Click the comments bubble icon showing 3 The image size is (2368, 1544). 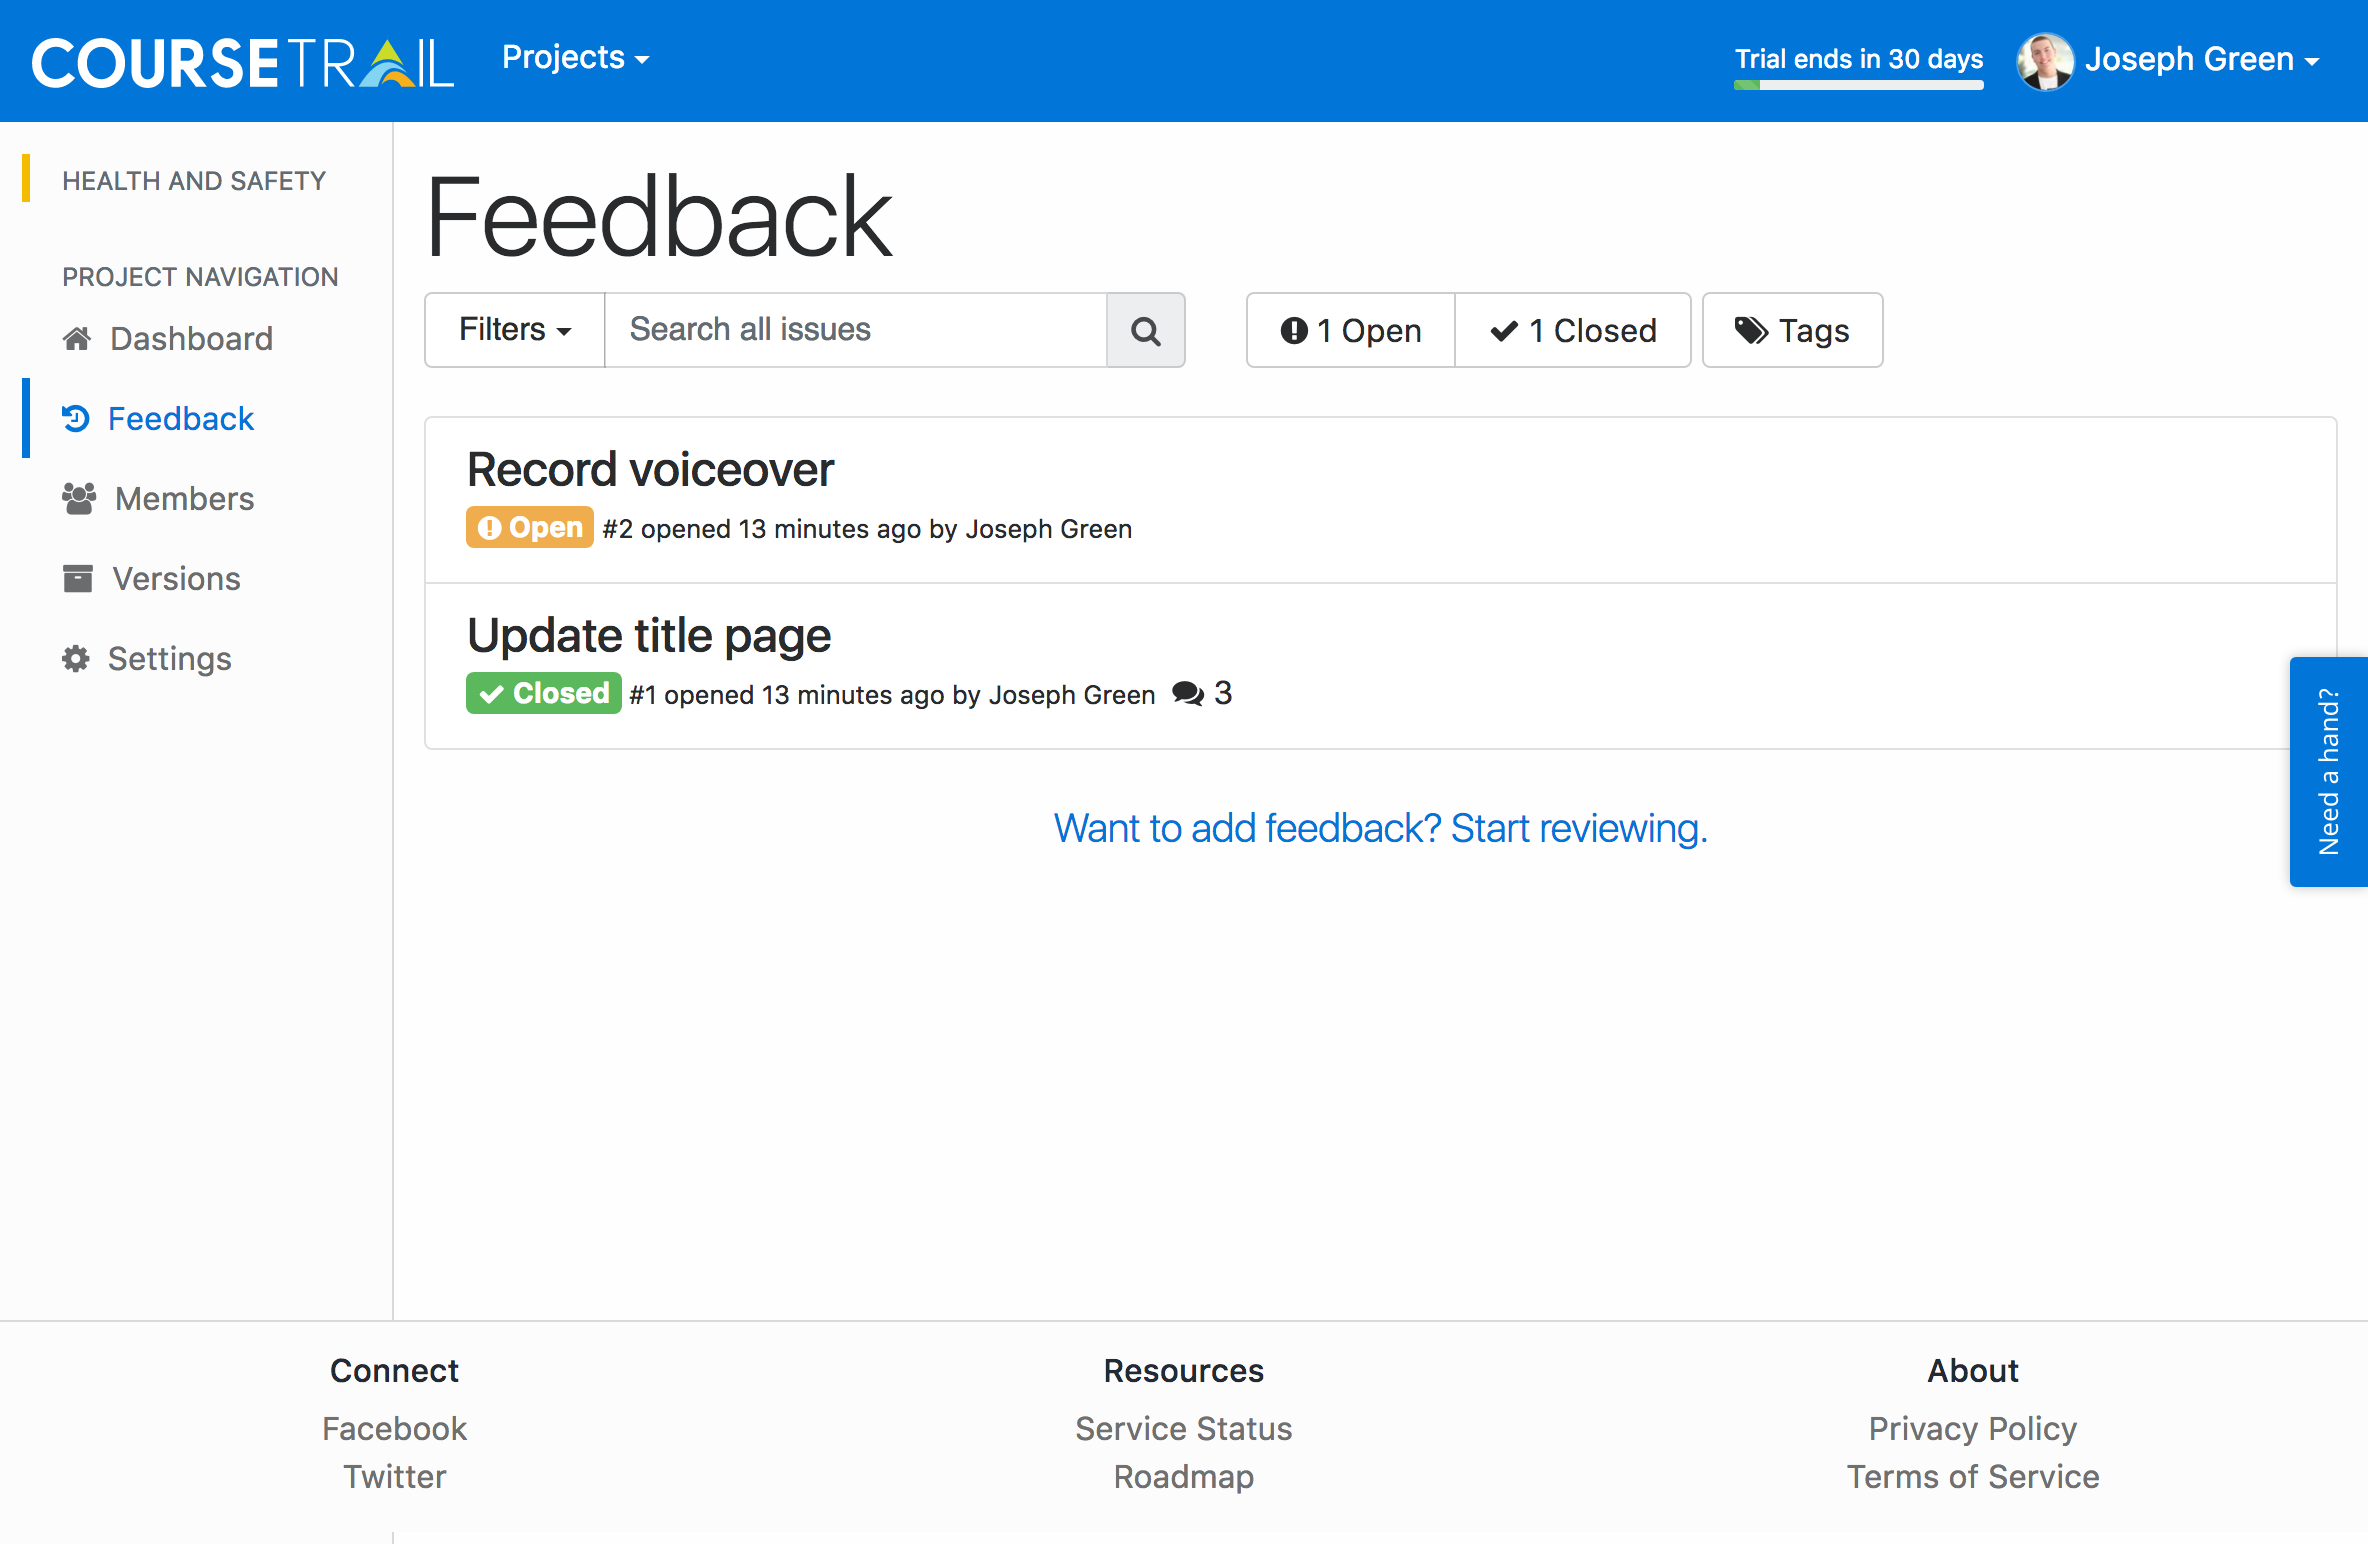(1188, 693)
